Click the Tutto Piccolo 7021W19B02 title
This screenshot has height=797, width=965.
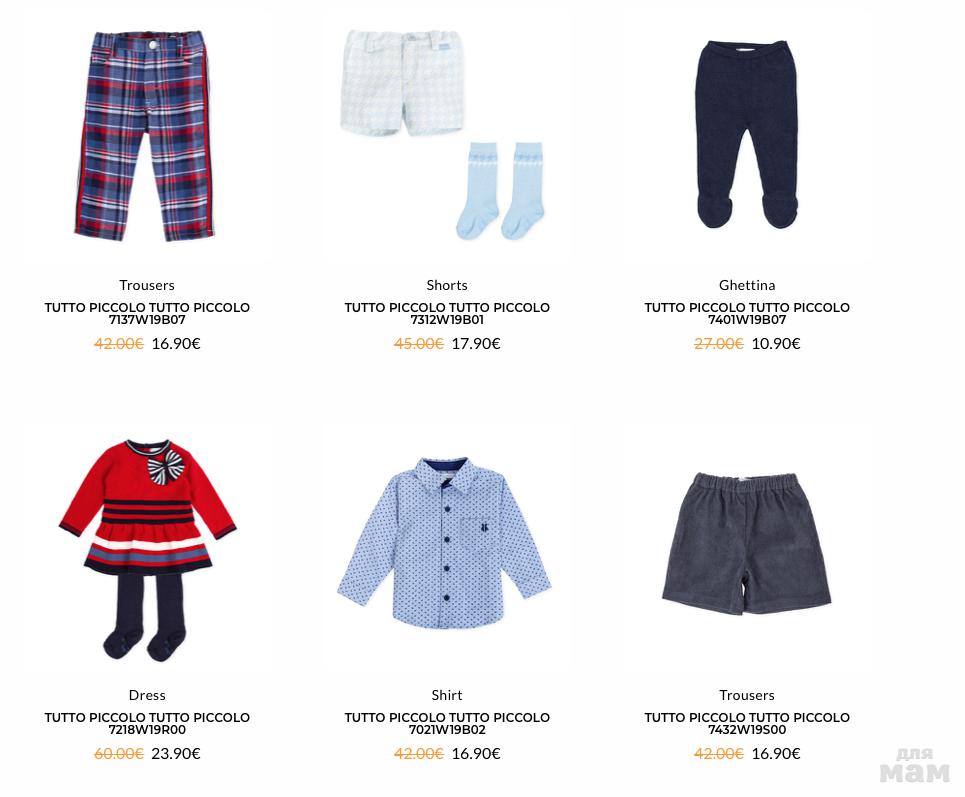click(447, 723)
